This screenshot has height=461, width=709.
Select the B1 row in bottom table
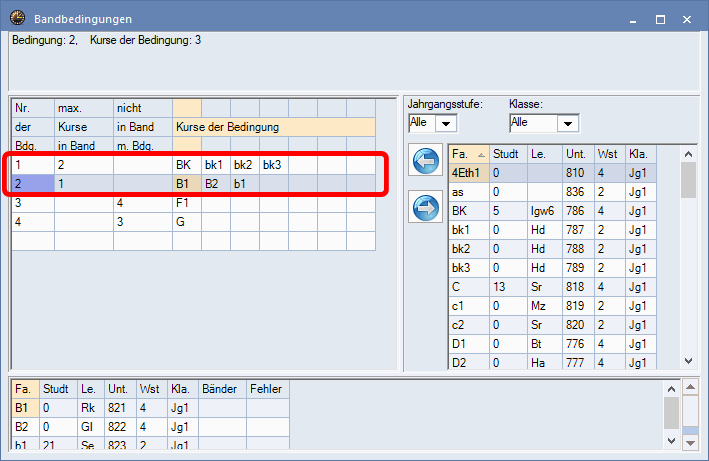tap(25, 408)
